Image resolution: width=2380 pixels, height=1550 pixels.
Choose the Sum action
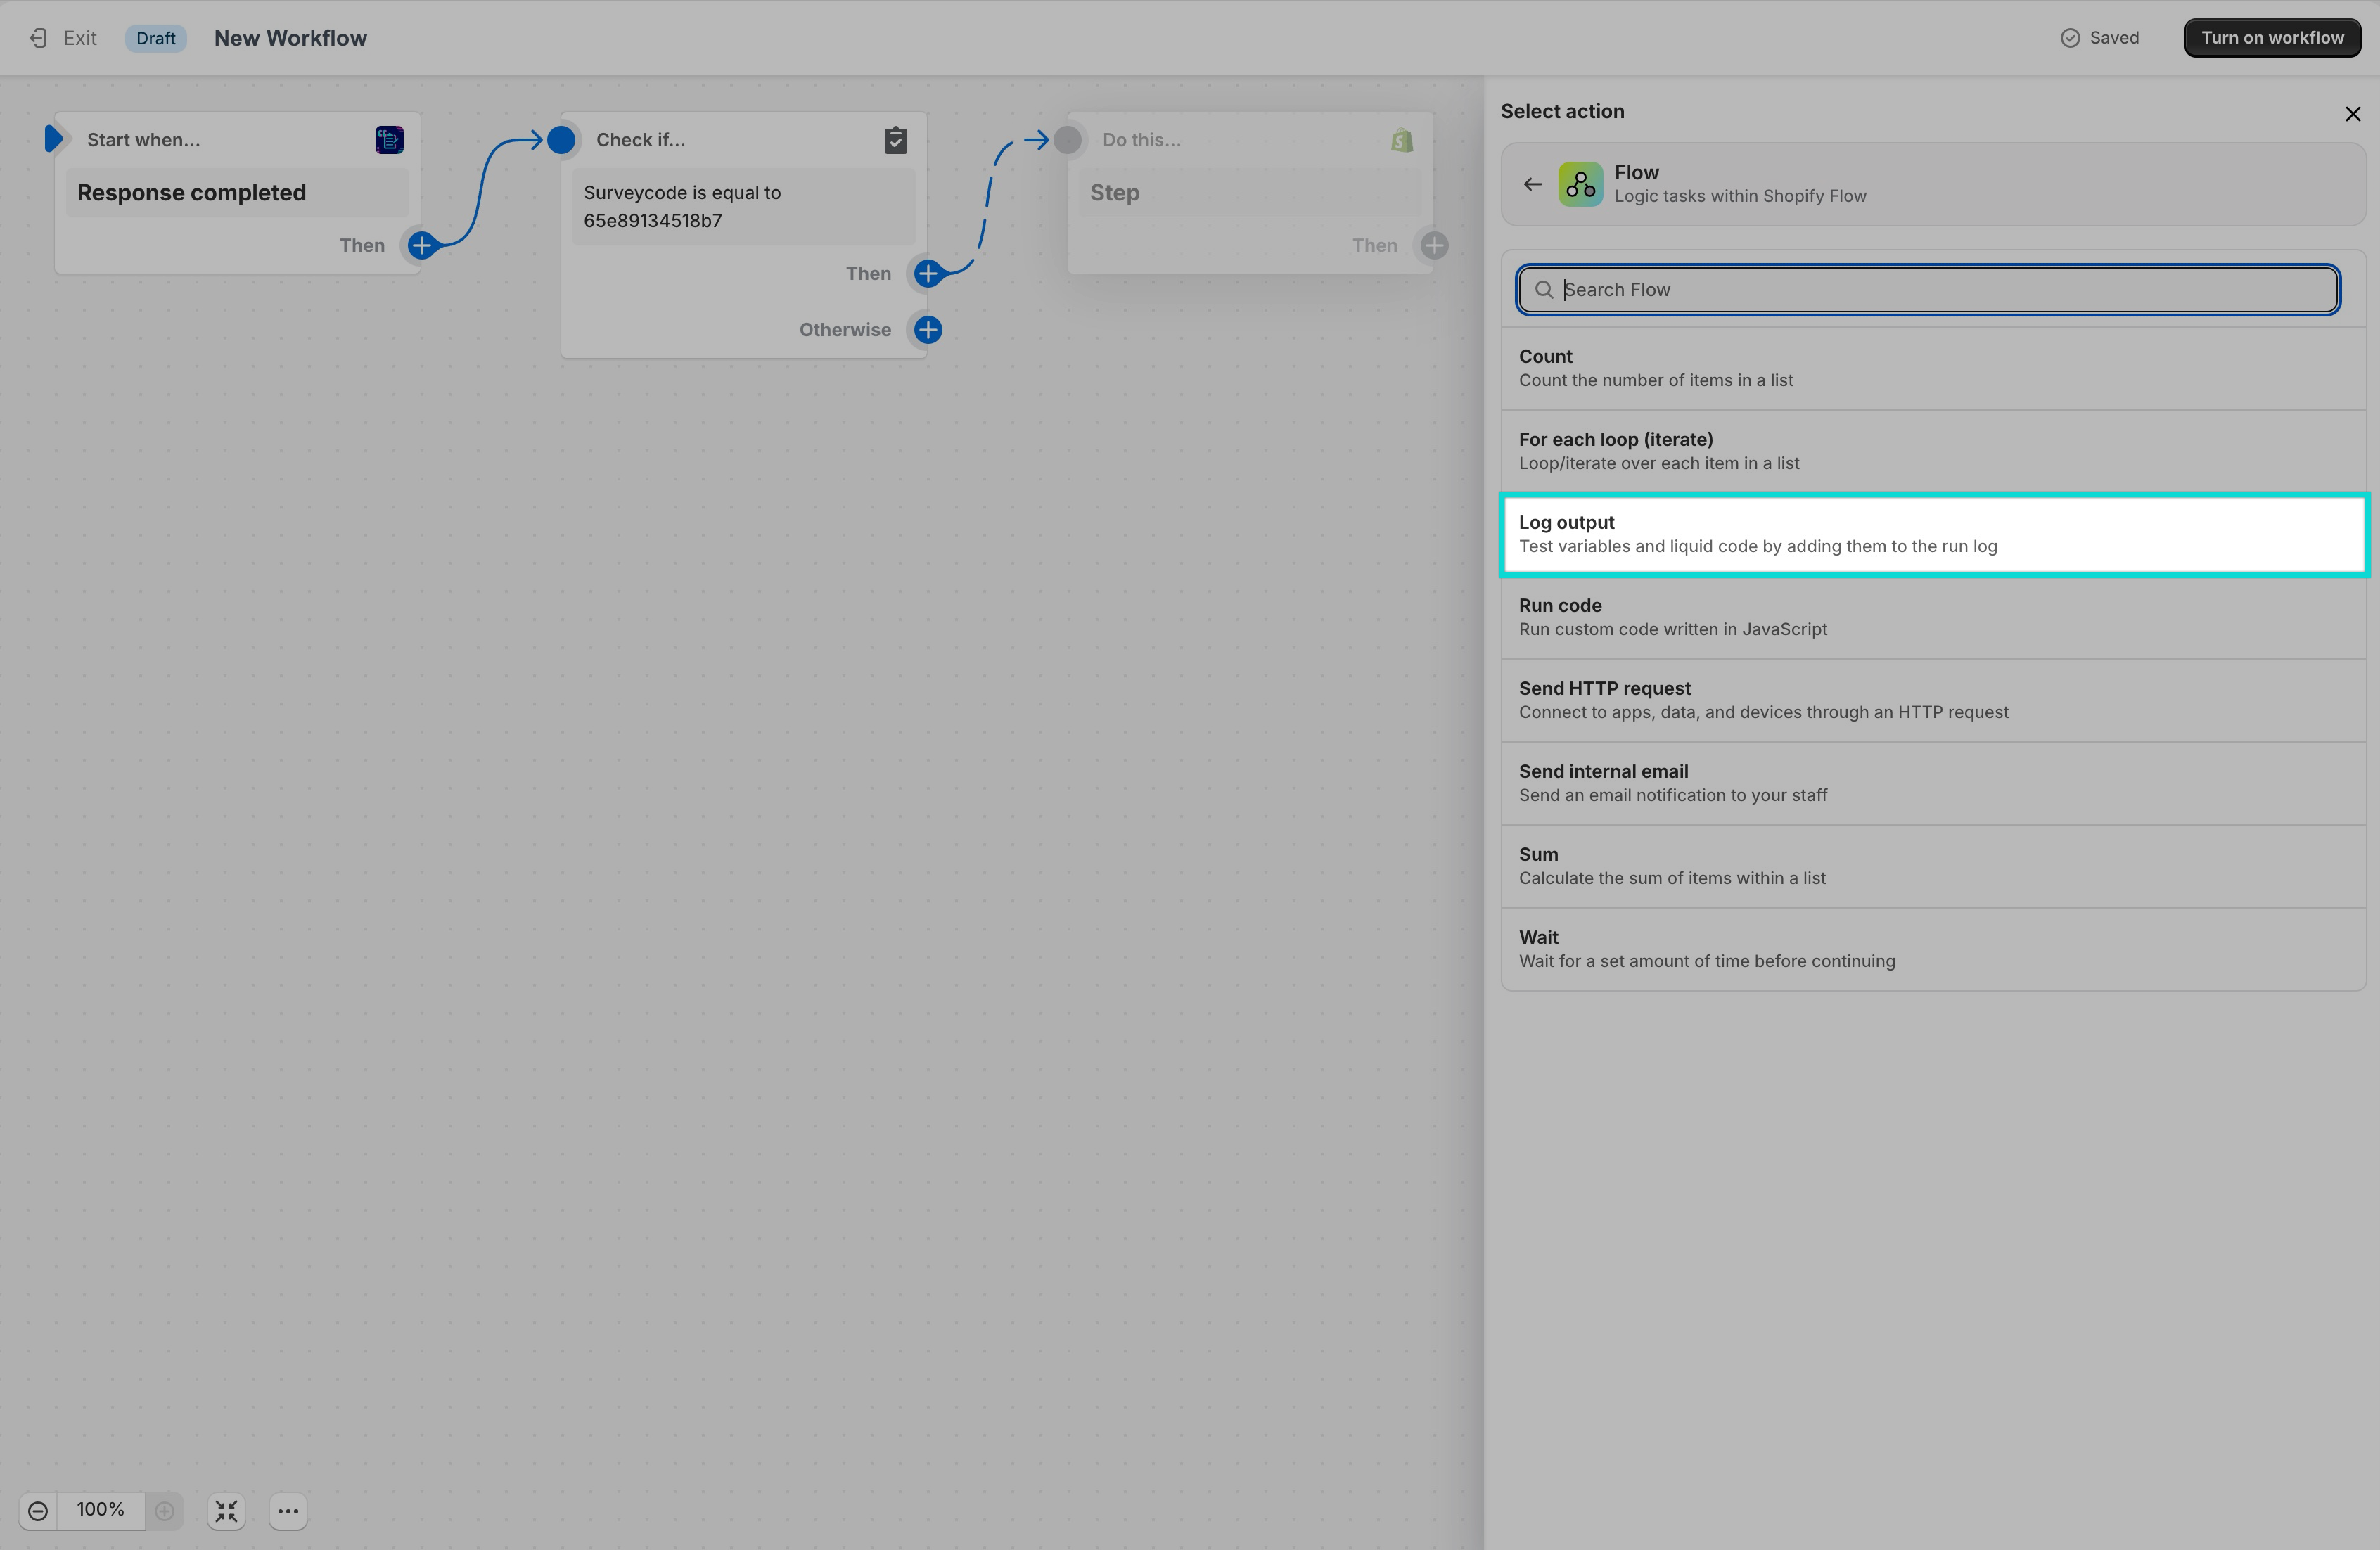coord(1933,866)
